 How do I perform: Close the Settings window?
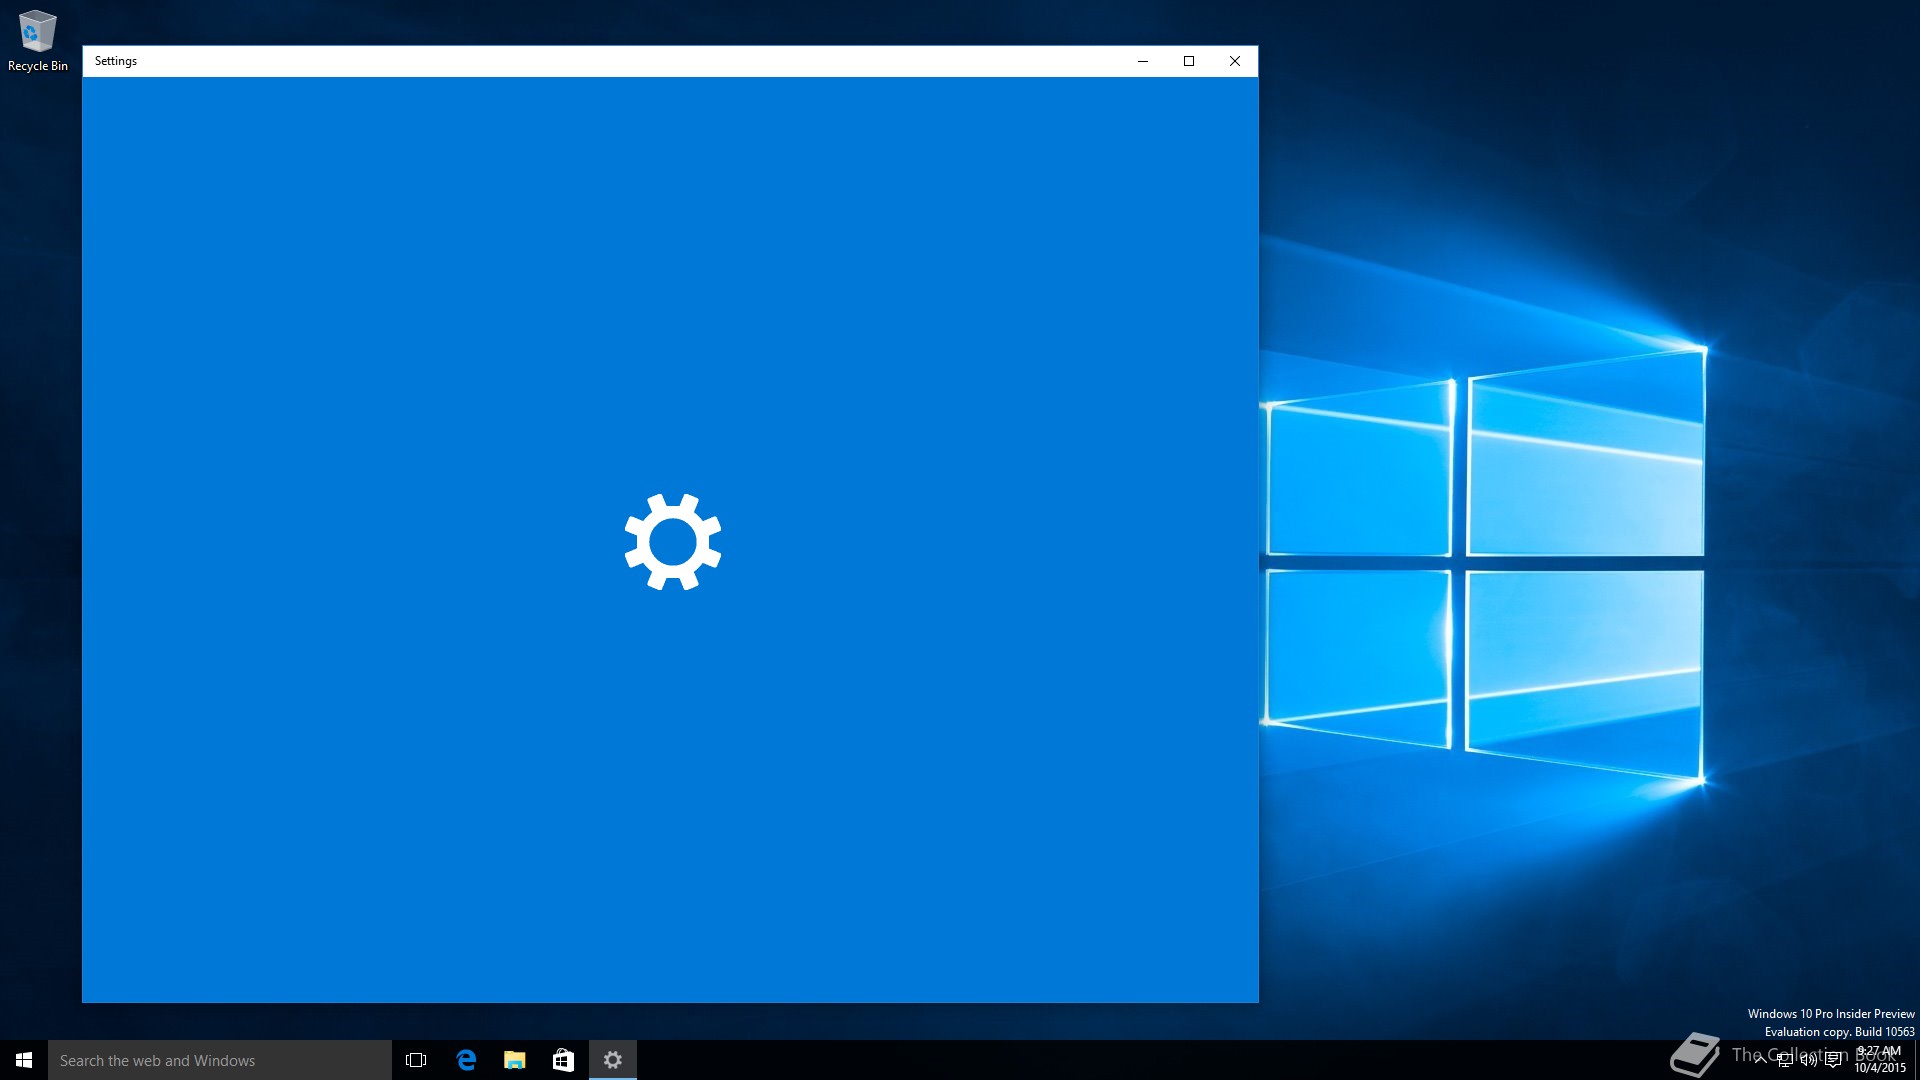[x=1235, y=61]
